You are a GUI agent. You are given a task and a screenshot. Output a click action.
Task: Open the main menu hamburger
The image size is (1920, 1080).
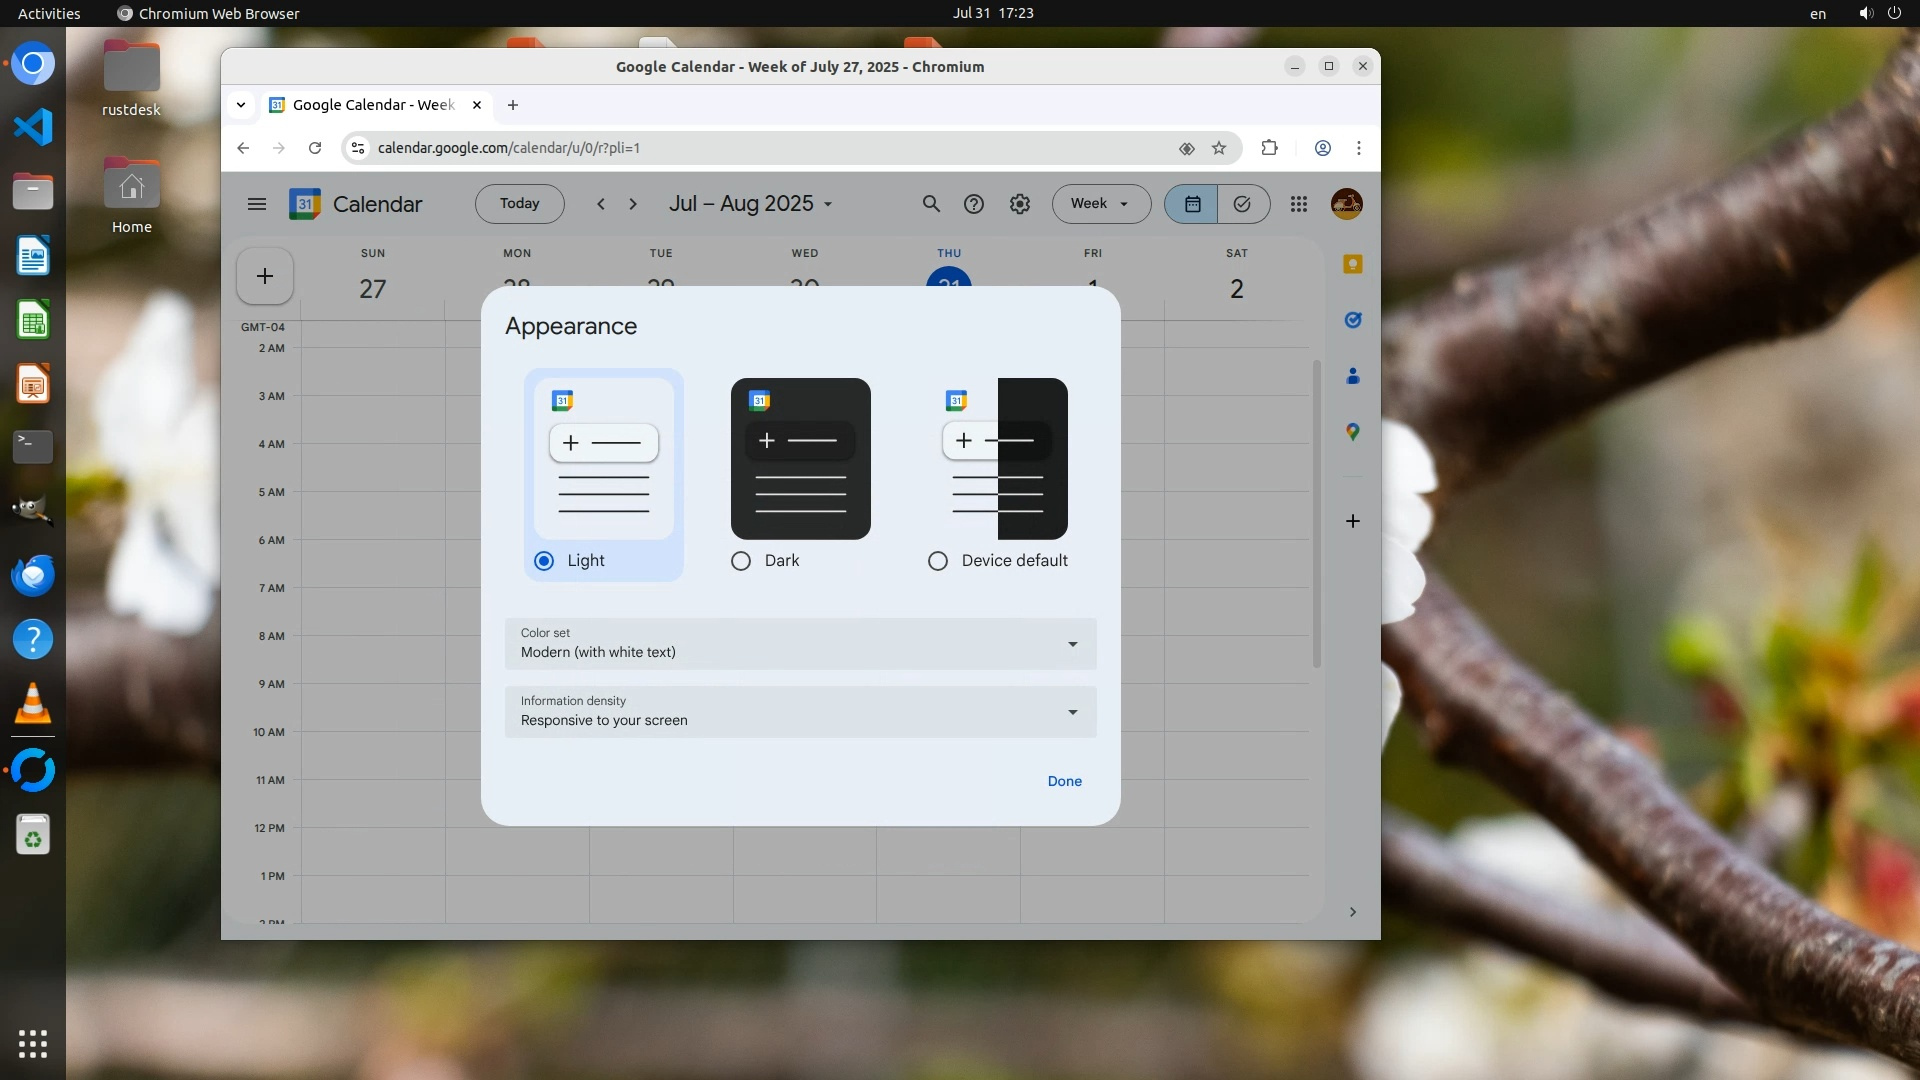[x=256, y=204]
